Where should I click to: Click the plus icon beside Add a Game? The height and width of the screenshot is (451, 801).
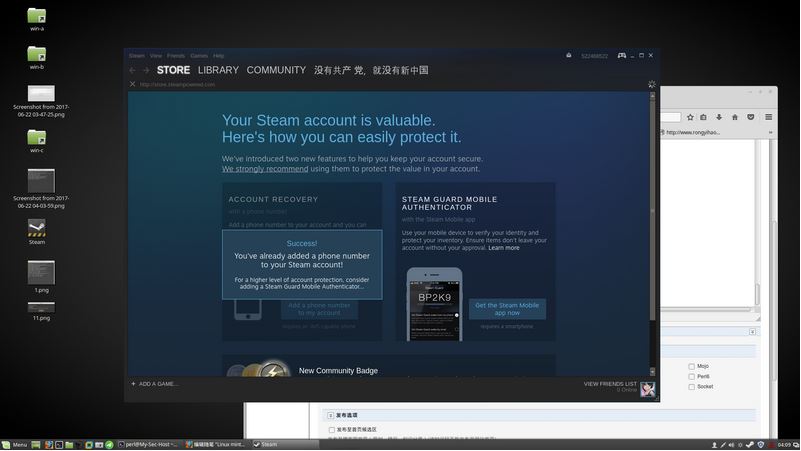pos(133,384)
